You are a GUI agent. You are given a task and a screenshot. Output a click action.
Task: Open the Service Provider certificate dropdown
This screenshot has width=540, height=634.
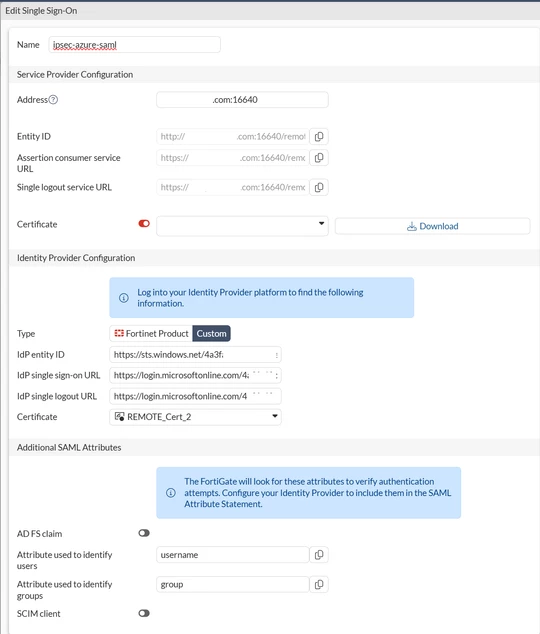[242, 226]
